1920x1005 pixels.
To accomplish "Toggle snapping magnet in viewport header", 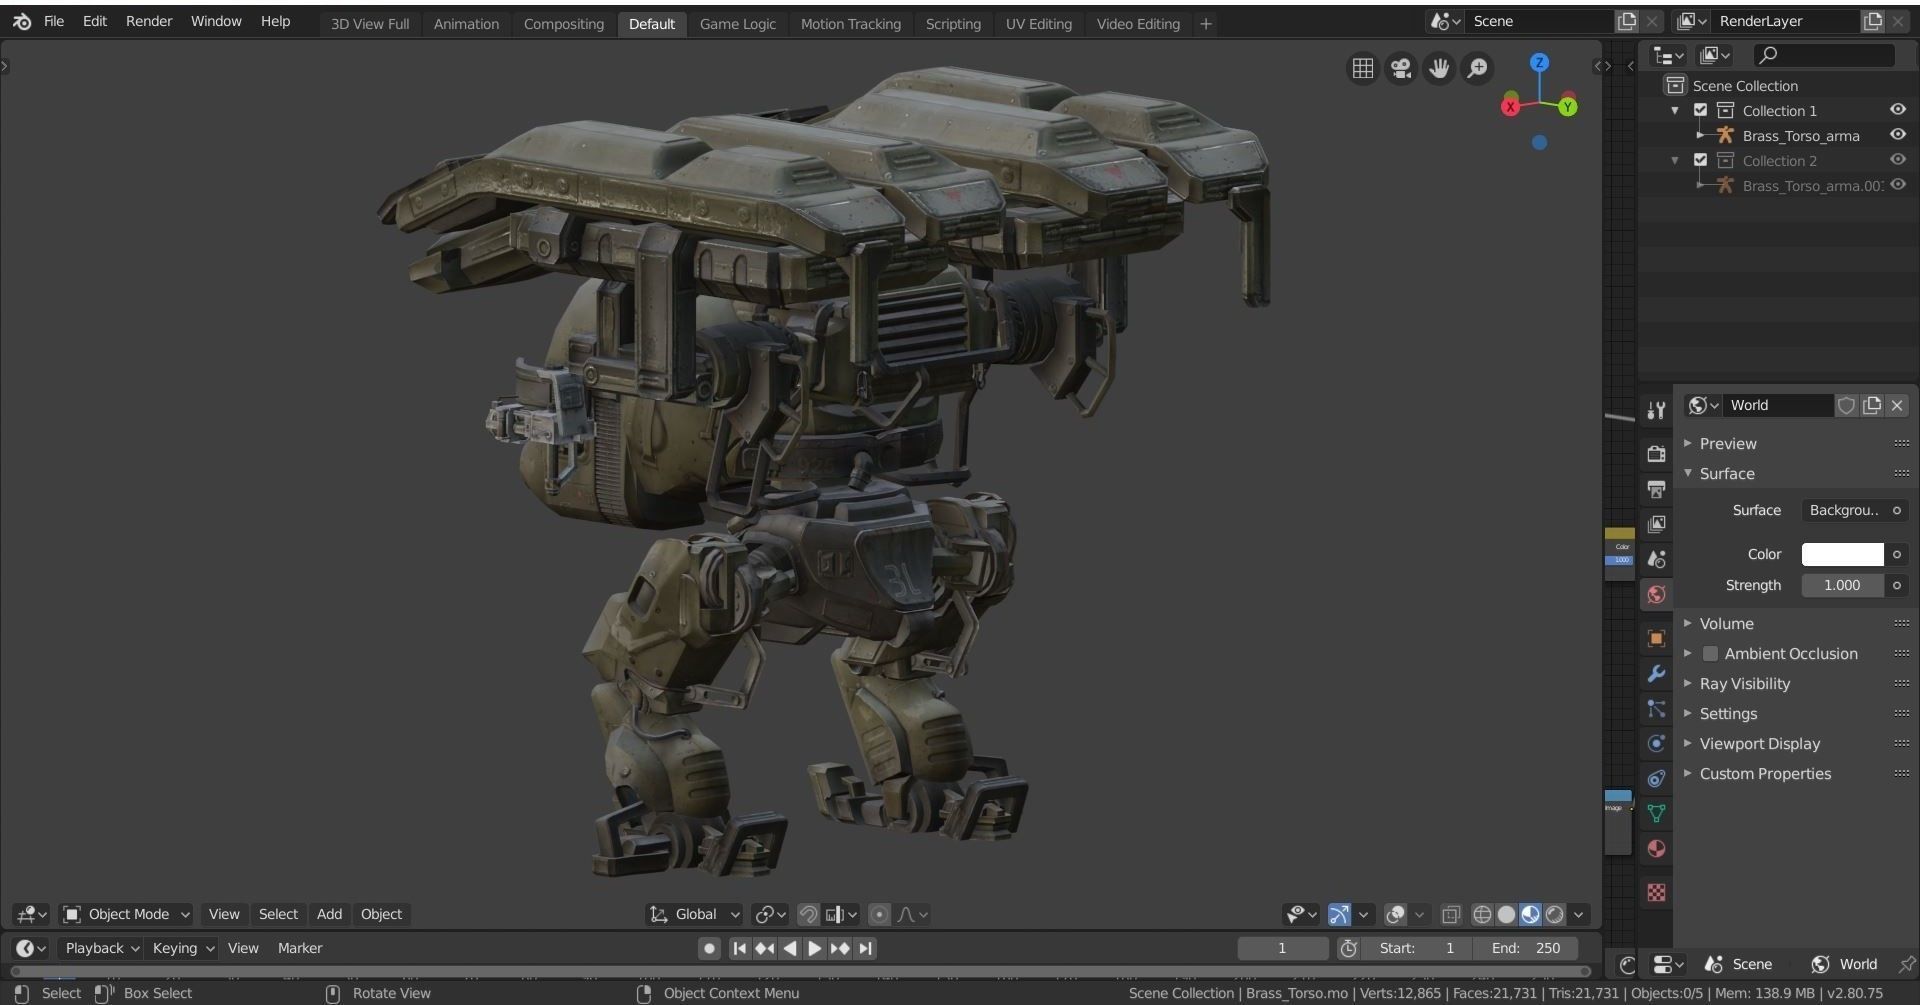I will pyautogui.click(x=808, y=914).
